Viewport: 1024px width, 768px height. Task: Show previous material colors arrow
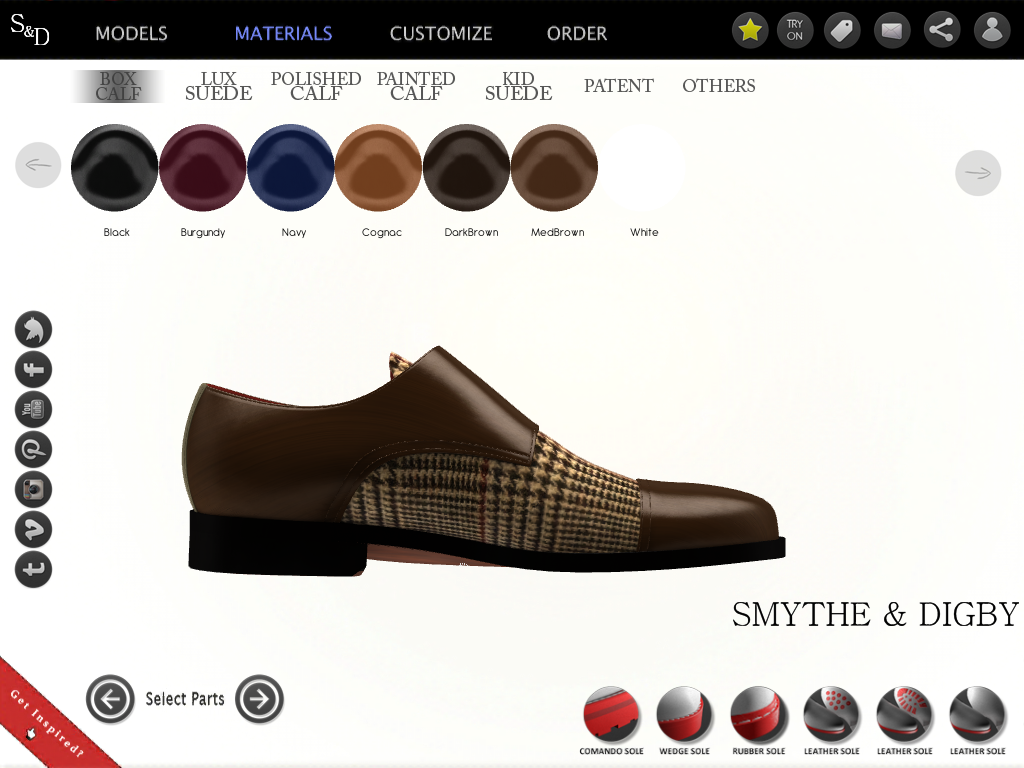pos(38,165)
